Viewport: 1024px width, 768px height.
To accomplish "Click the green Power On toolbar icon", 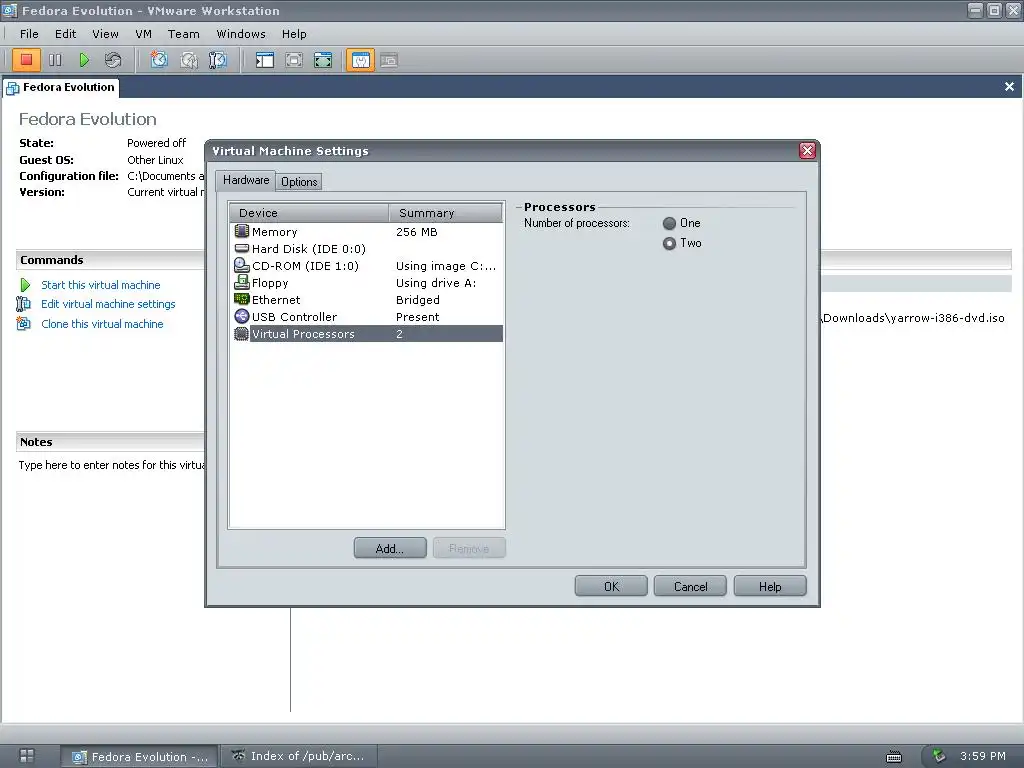I will (84, 60).
